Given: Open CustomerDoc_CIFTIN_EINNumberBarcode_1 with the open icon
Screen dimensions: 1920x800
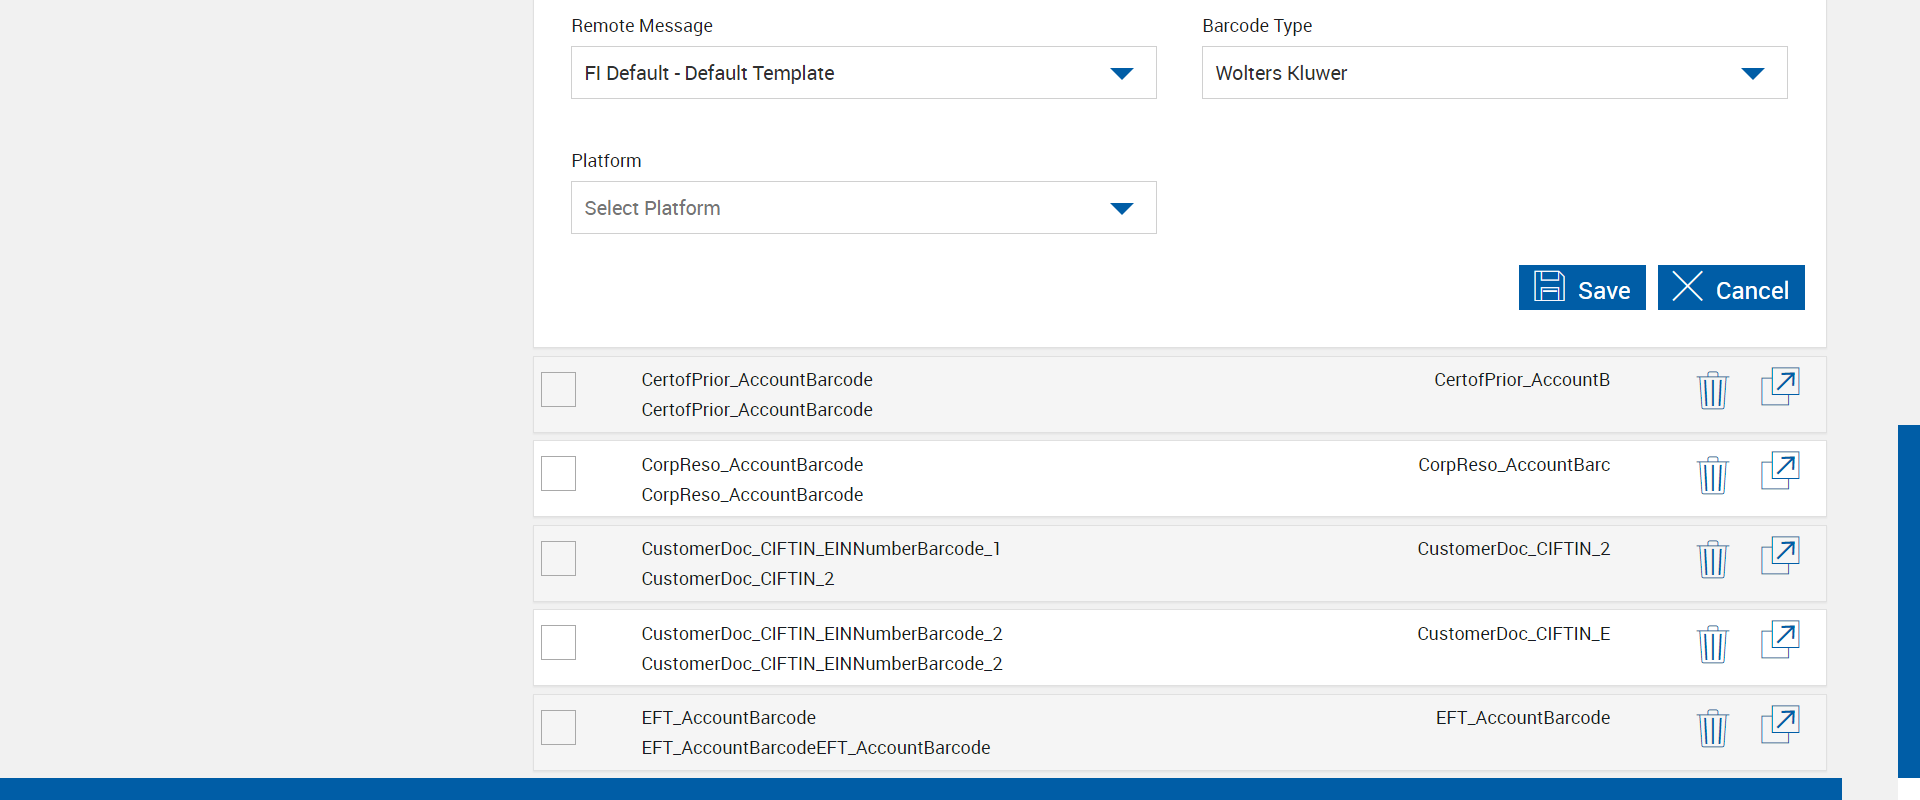Looking at the screenshot, I should click(x=1779, y=556).
